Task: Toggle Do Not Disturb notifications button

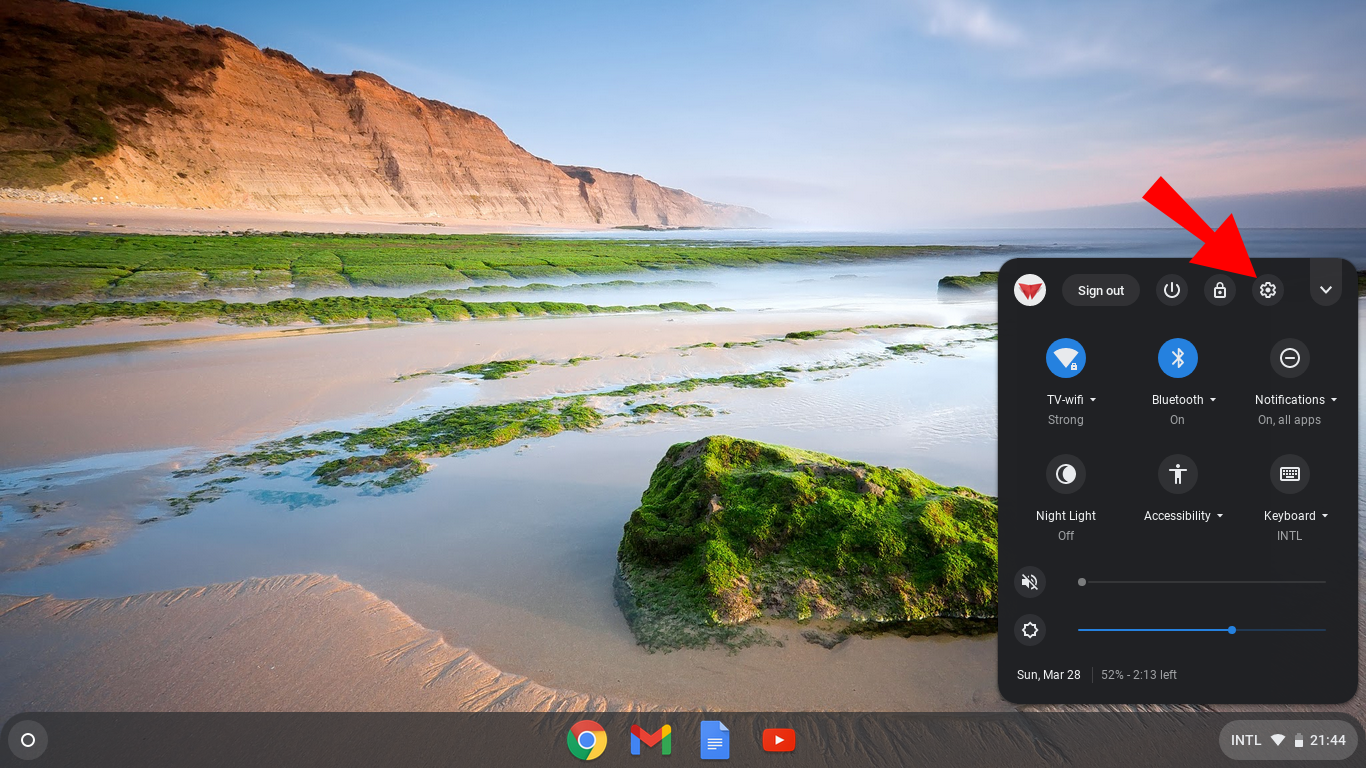Action: 1290,357
